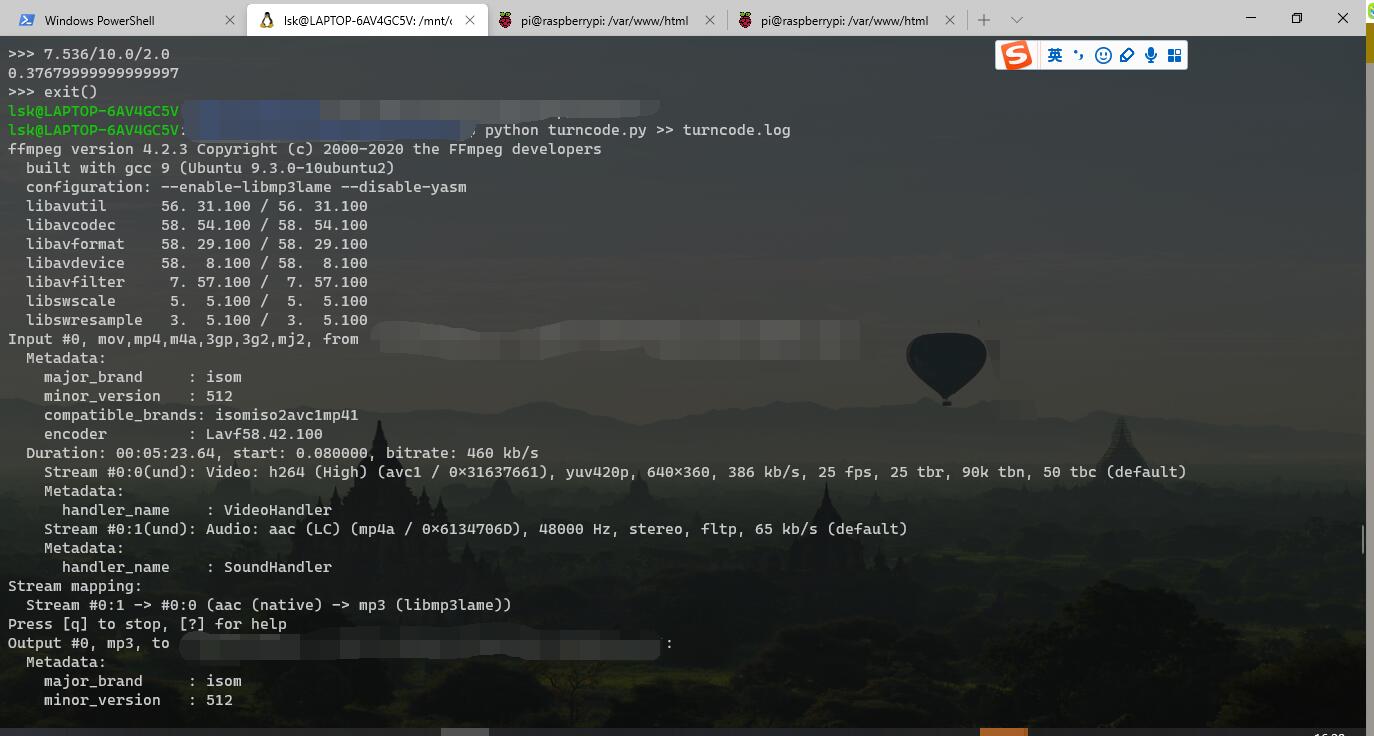Click the "Stream #0:0(und): Video: h264" line
This screenshot has height=736, width=1374.
[615, 472]
